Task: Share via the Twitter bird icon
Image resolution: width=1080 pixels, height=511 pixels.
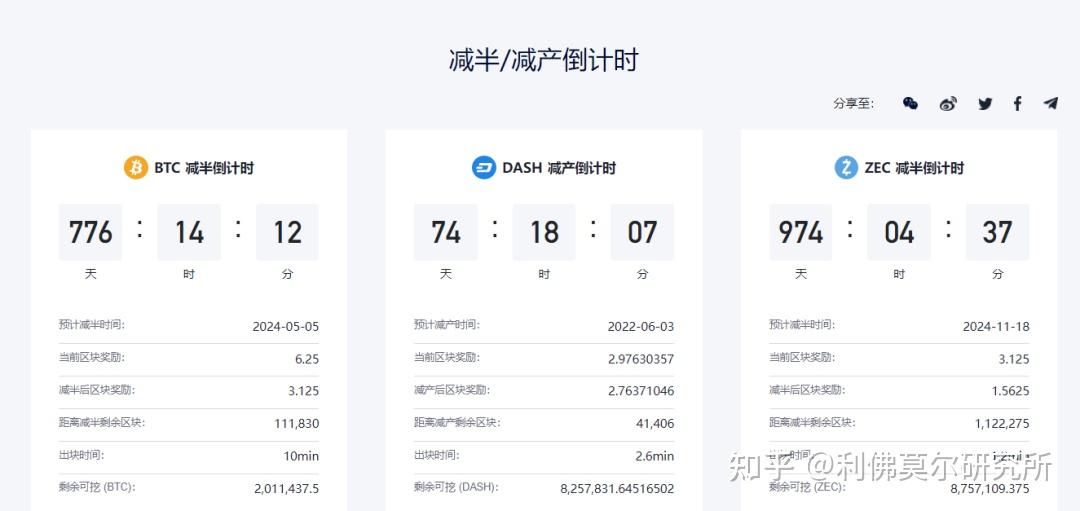Action: point(985,104)
